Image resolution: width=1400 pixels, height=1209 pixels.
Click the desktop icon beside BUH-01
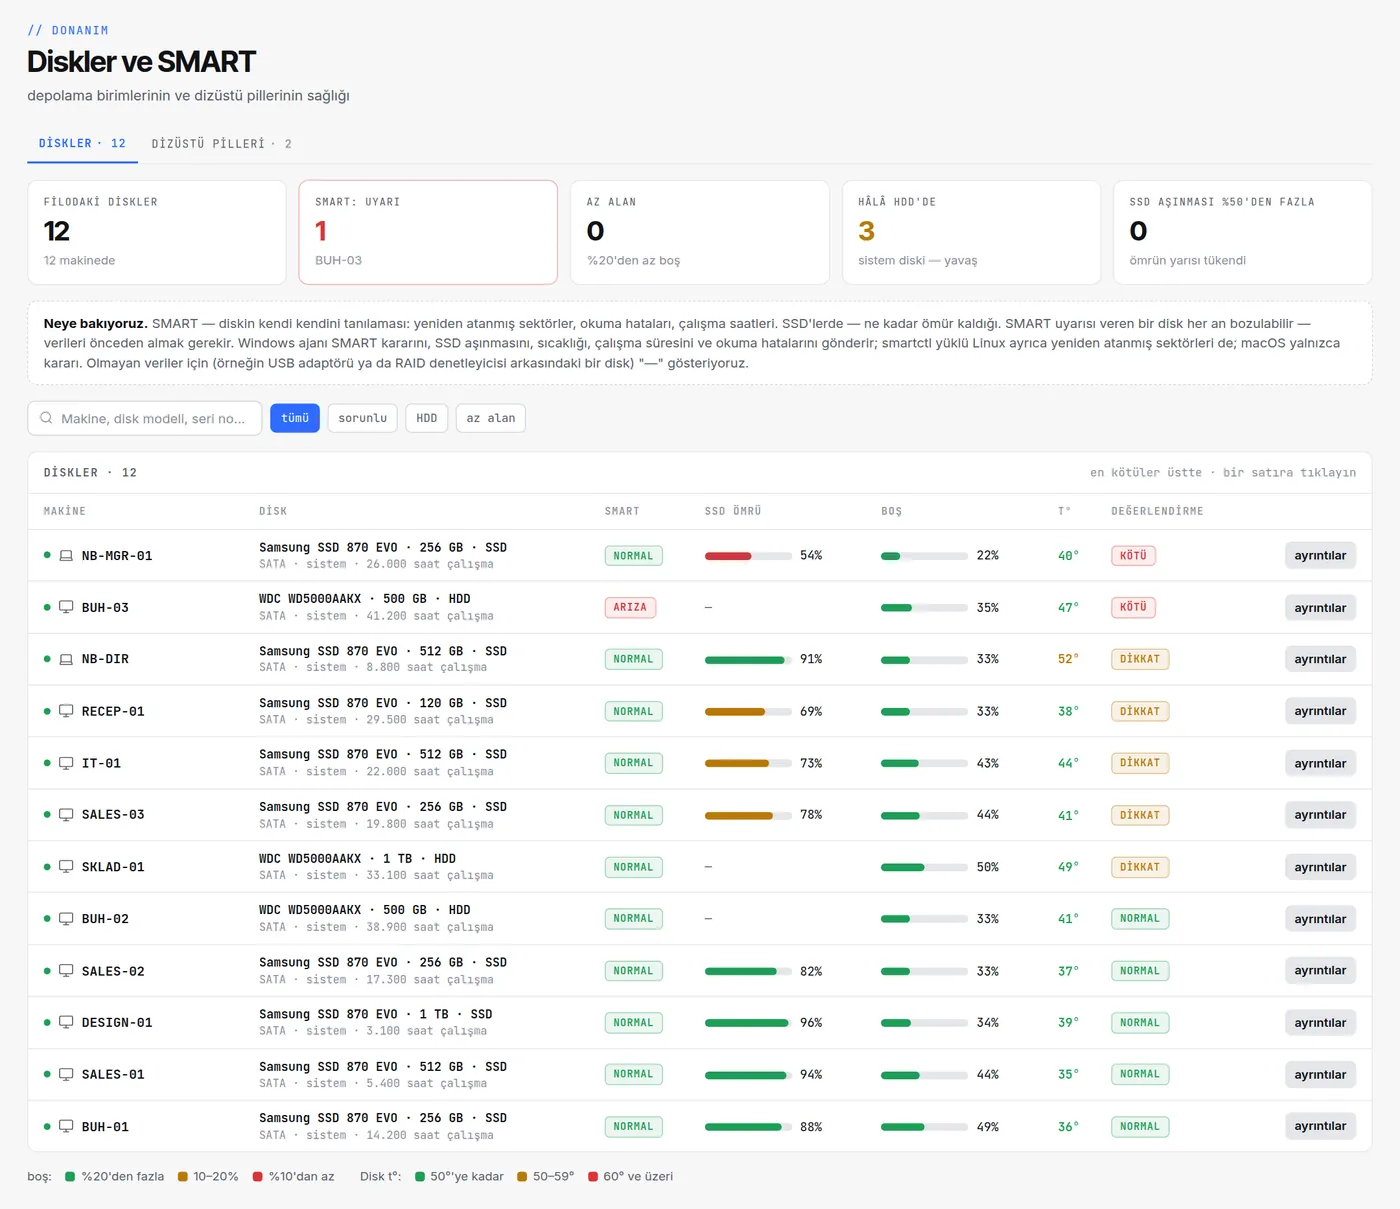point(66,1126)
